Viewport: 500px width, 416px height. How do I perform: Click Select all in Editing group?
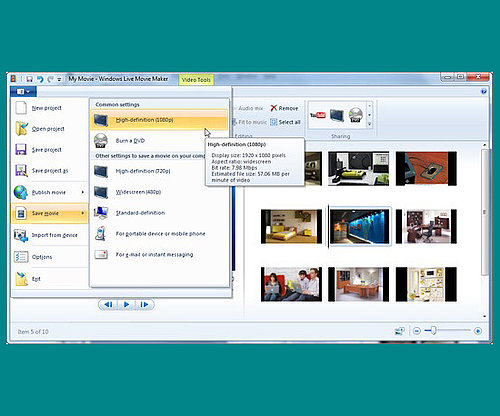coord(285,122)
